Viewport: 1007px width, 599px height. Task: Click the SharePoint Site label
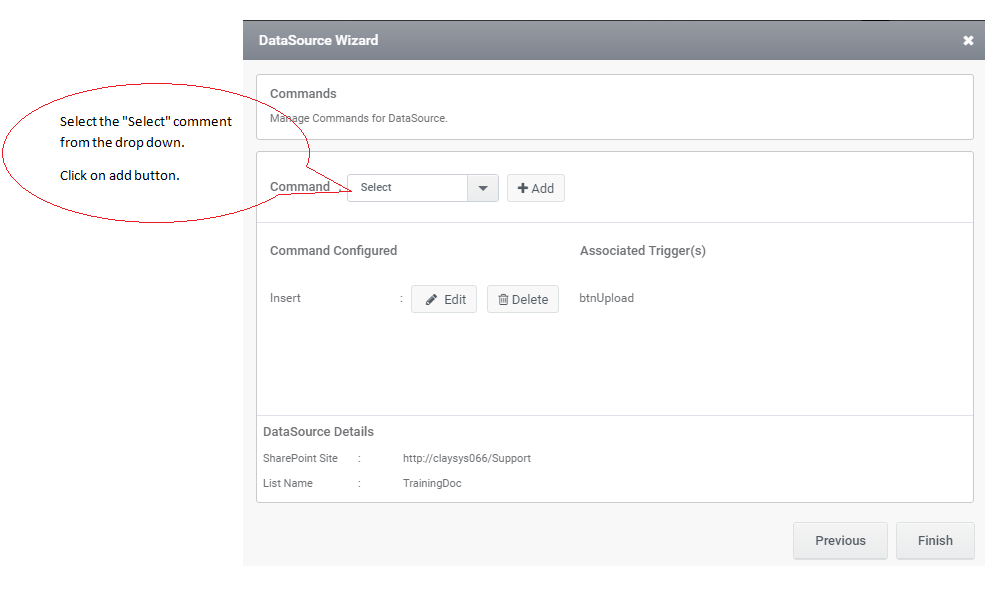300,458
